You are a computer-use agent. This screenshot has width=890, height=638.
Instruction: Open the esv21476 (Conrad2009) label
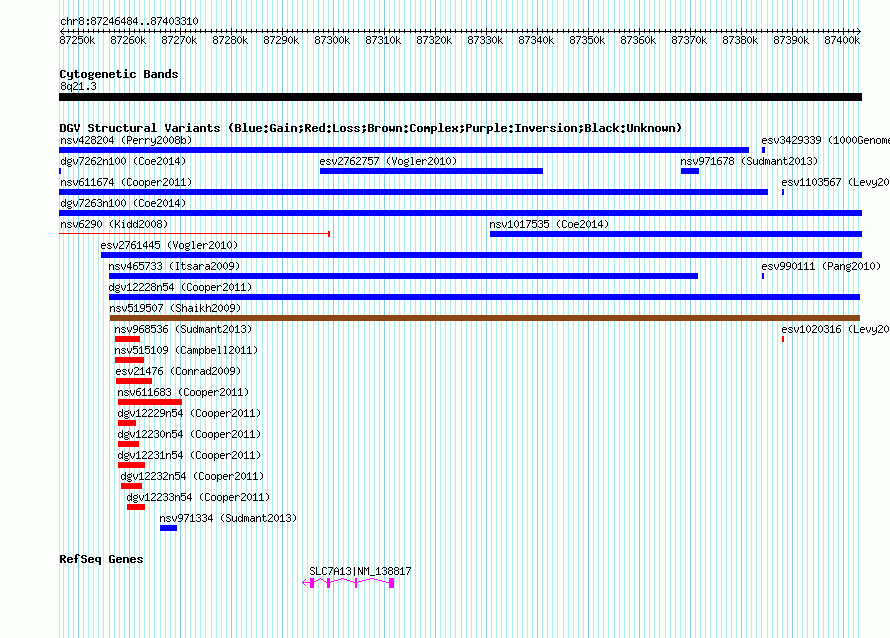[178, 371]
